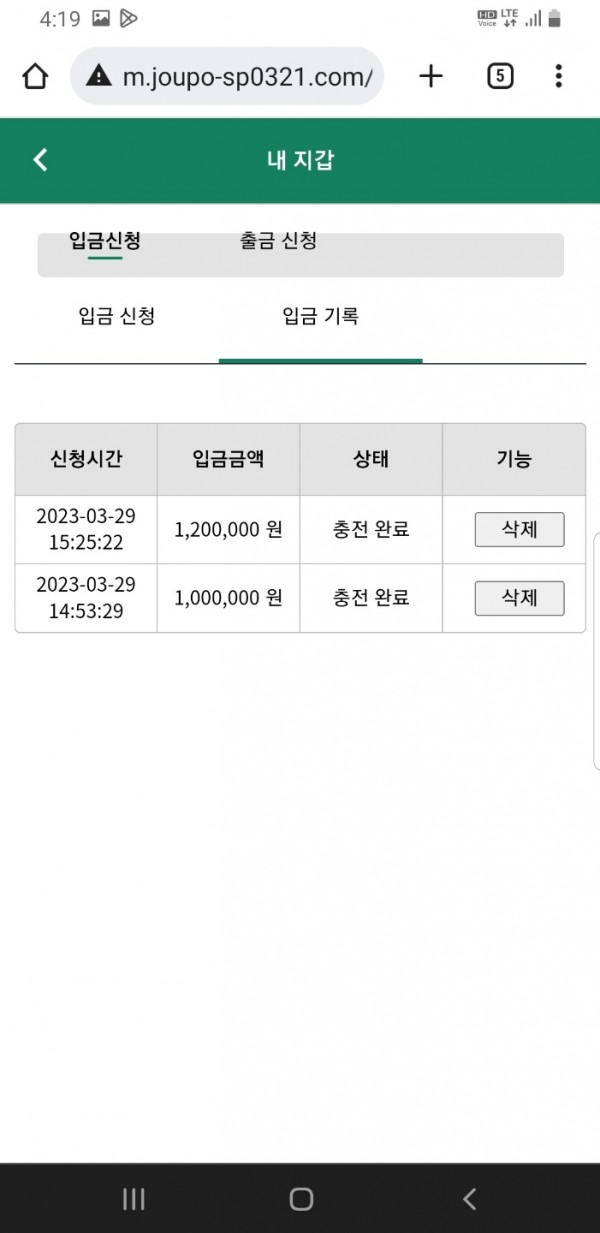Delete the 1,000,000 원 deposit record
Screen dimensions: 600x1233
tap(519, 598)
